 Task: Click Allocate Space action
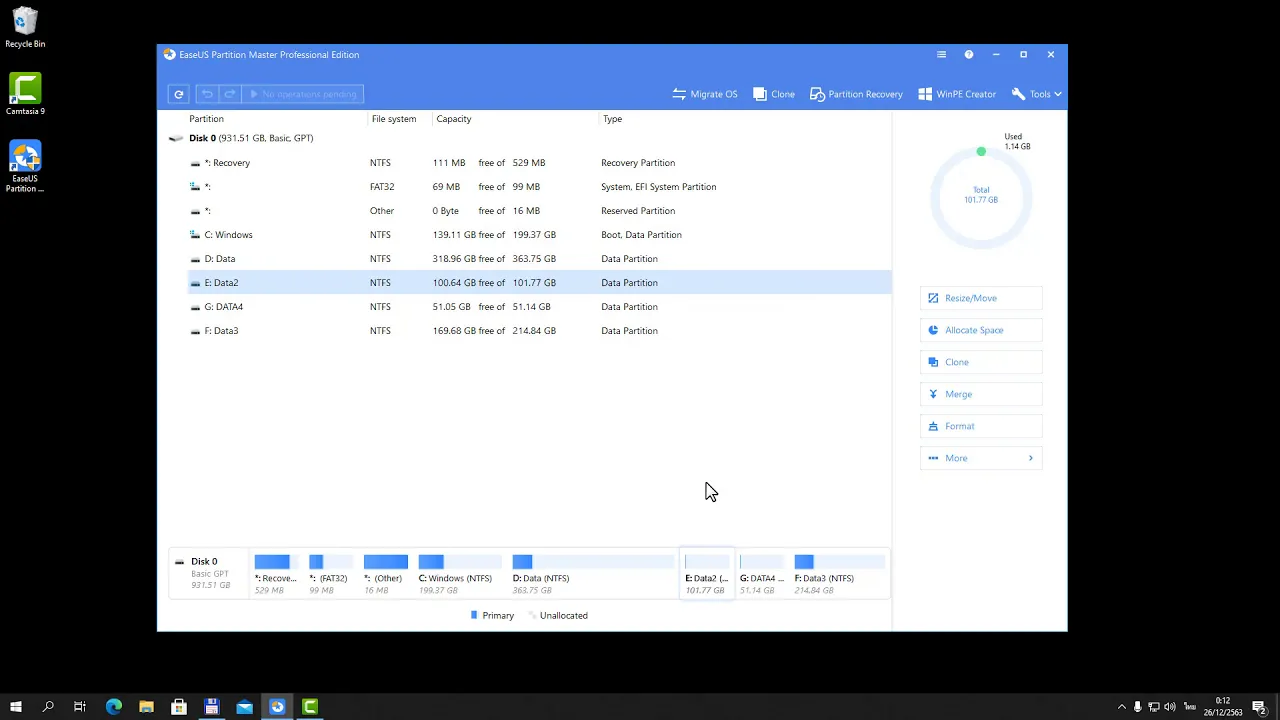pos(981,330)
